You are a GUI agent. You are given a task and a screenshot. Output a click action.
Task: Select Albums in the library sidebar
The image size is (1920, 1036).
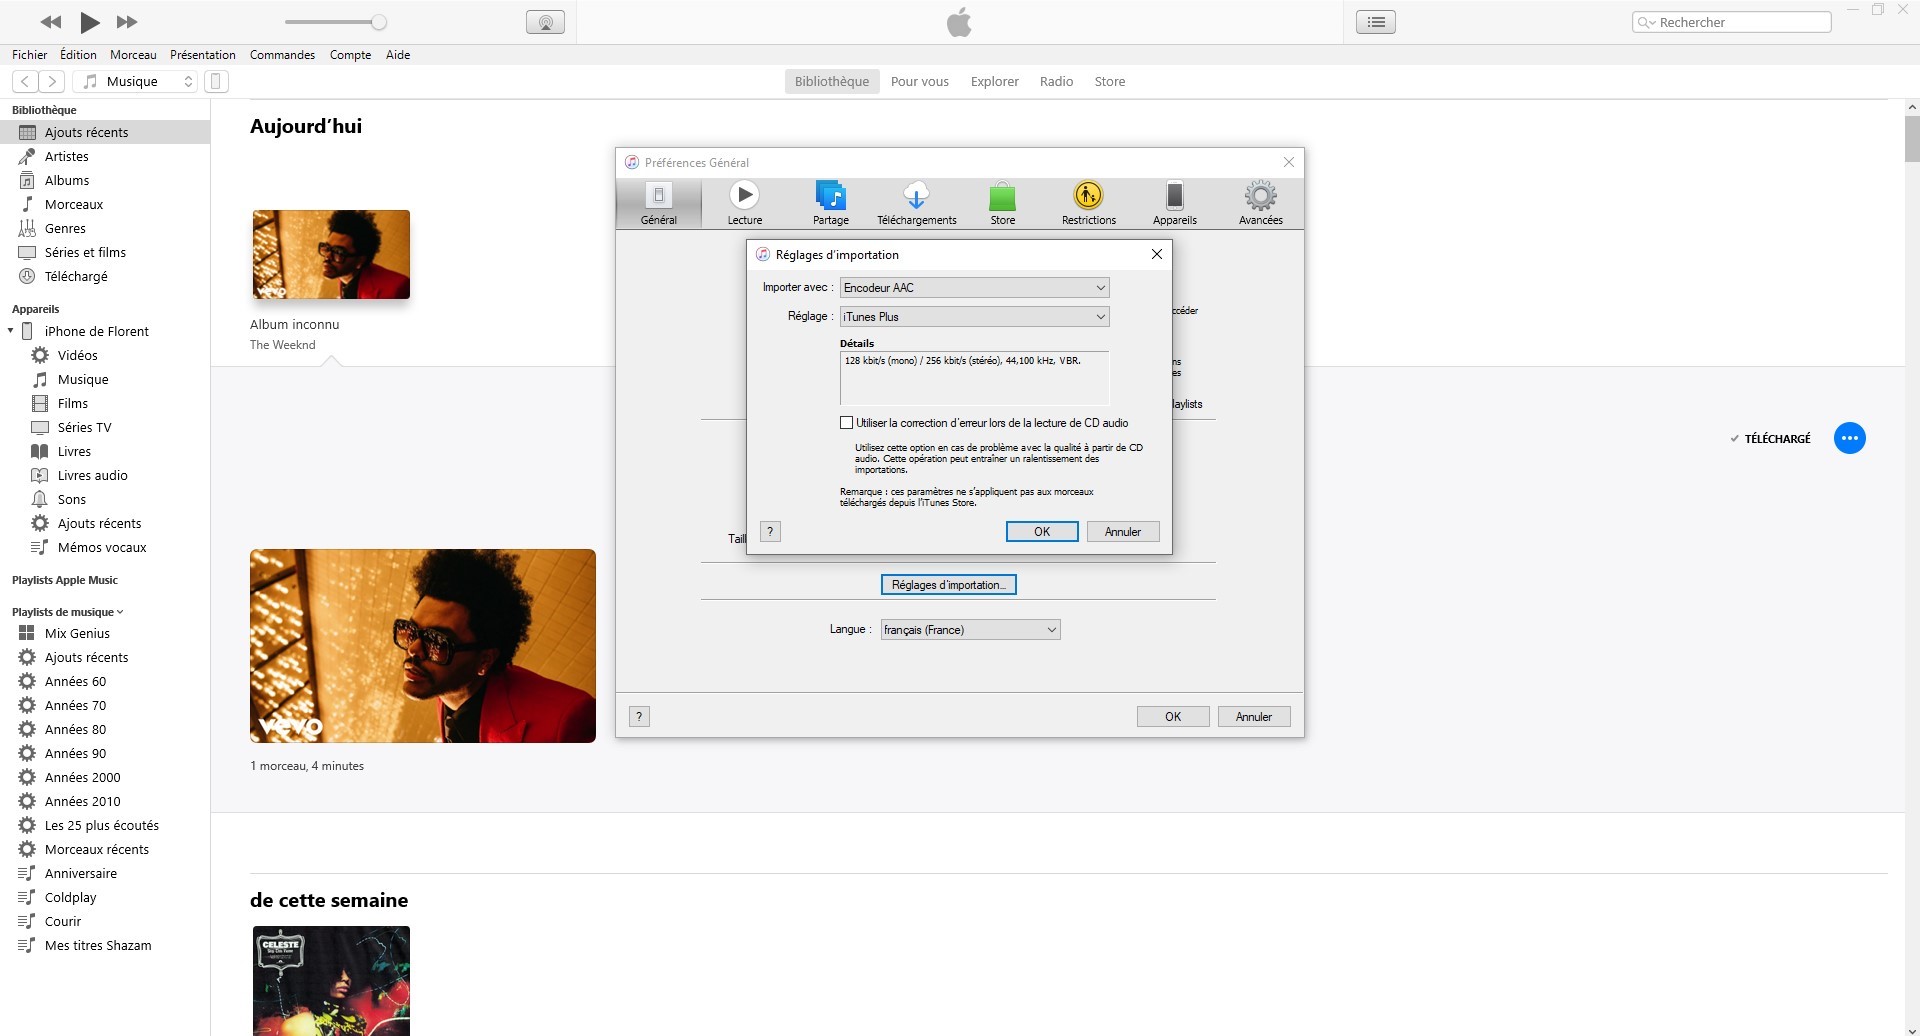[x=105, y=180]
